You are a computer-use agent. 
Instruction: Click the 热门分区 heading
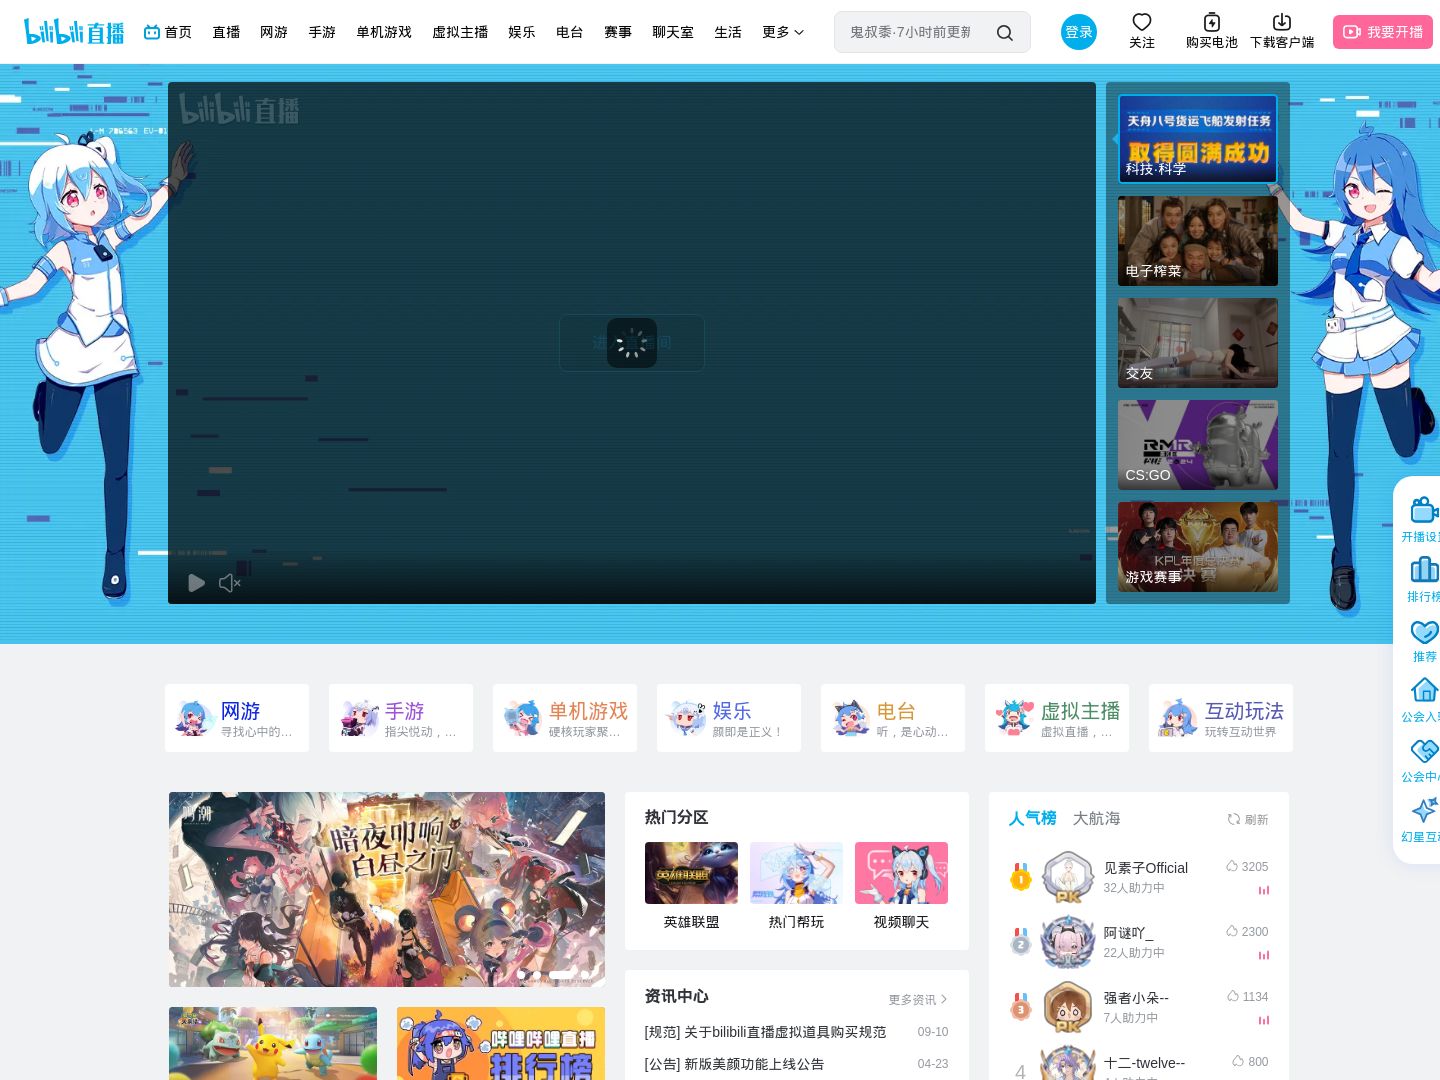tap(677, 817)
